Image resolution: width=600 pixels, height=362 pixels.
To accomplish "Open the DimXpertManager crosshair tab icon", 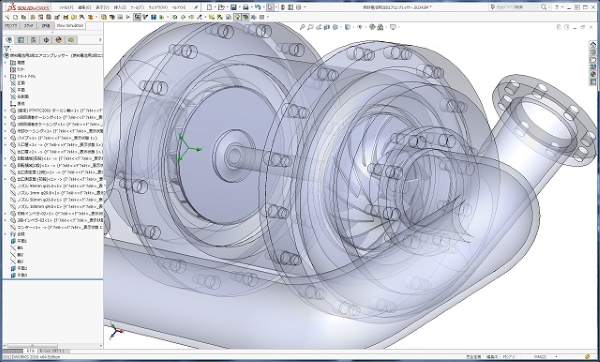I will tap(46, 40).
